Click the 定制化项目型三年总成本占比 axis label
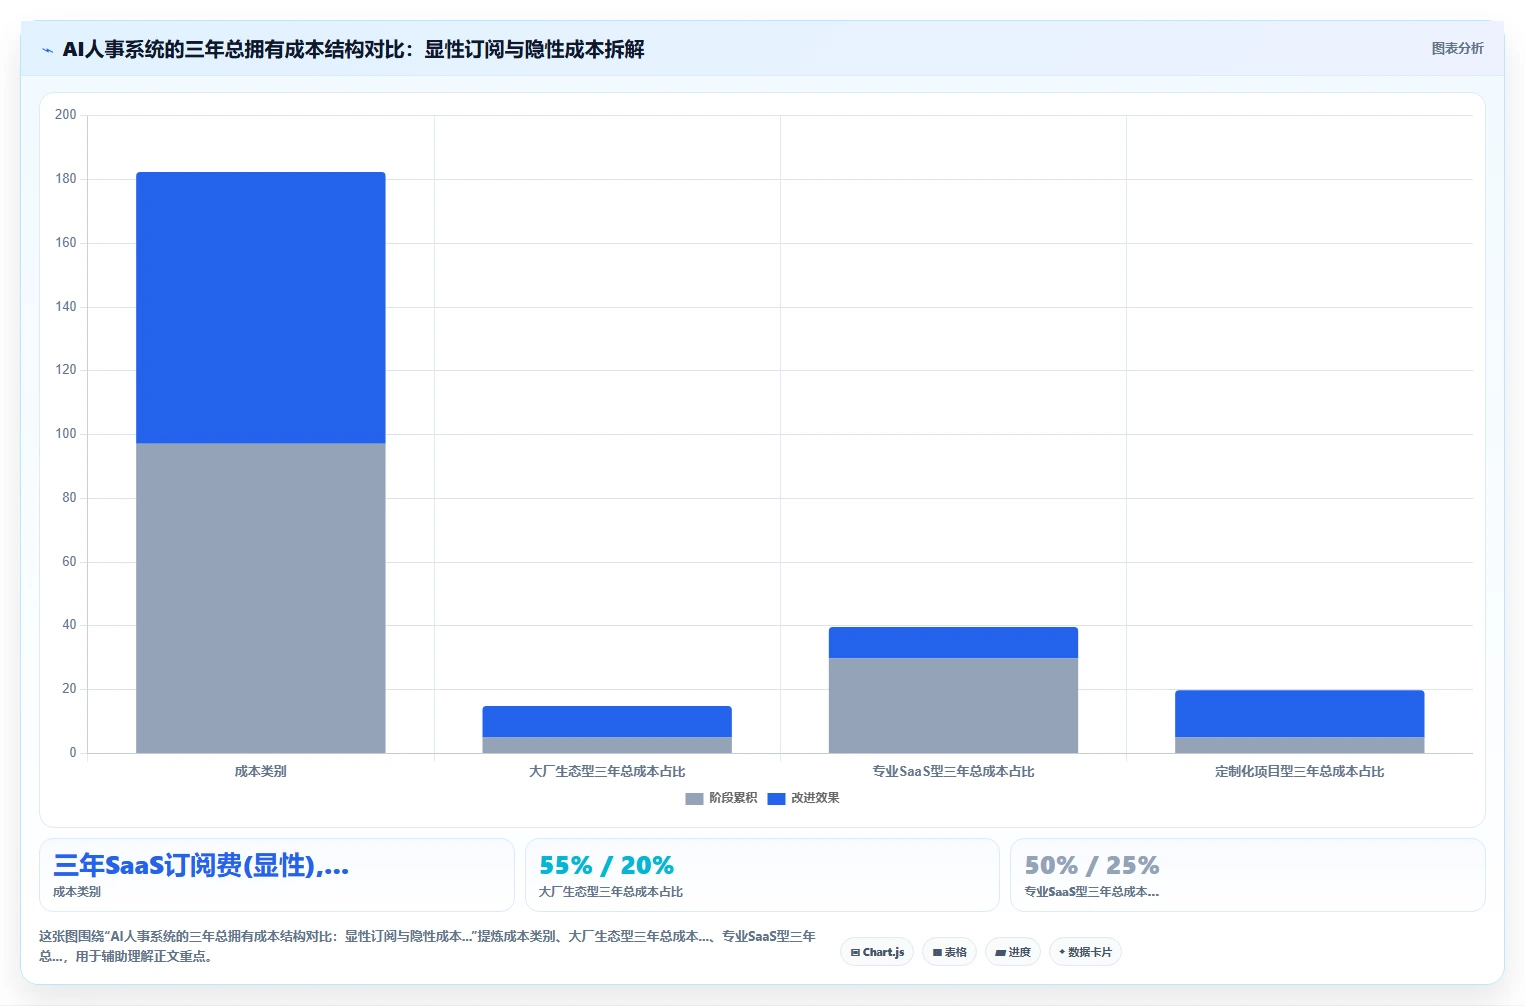The width and height of the screenshot is (1525, 1006). 1299,771
